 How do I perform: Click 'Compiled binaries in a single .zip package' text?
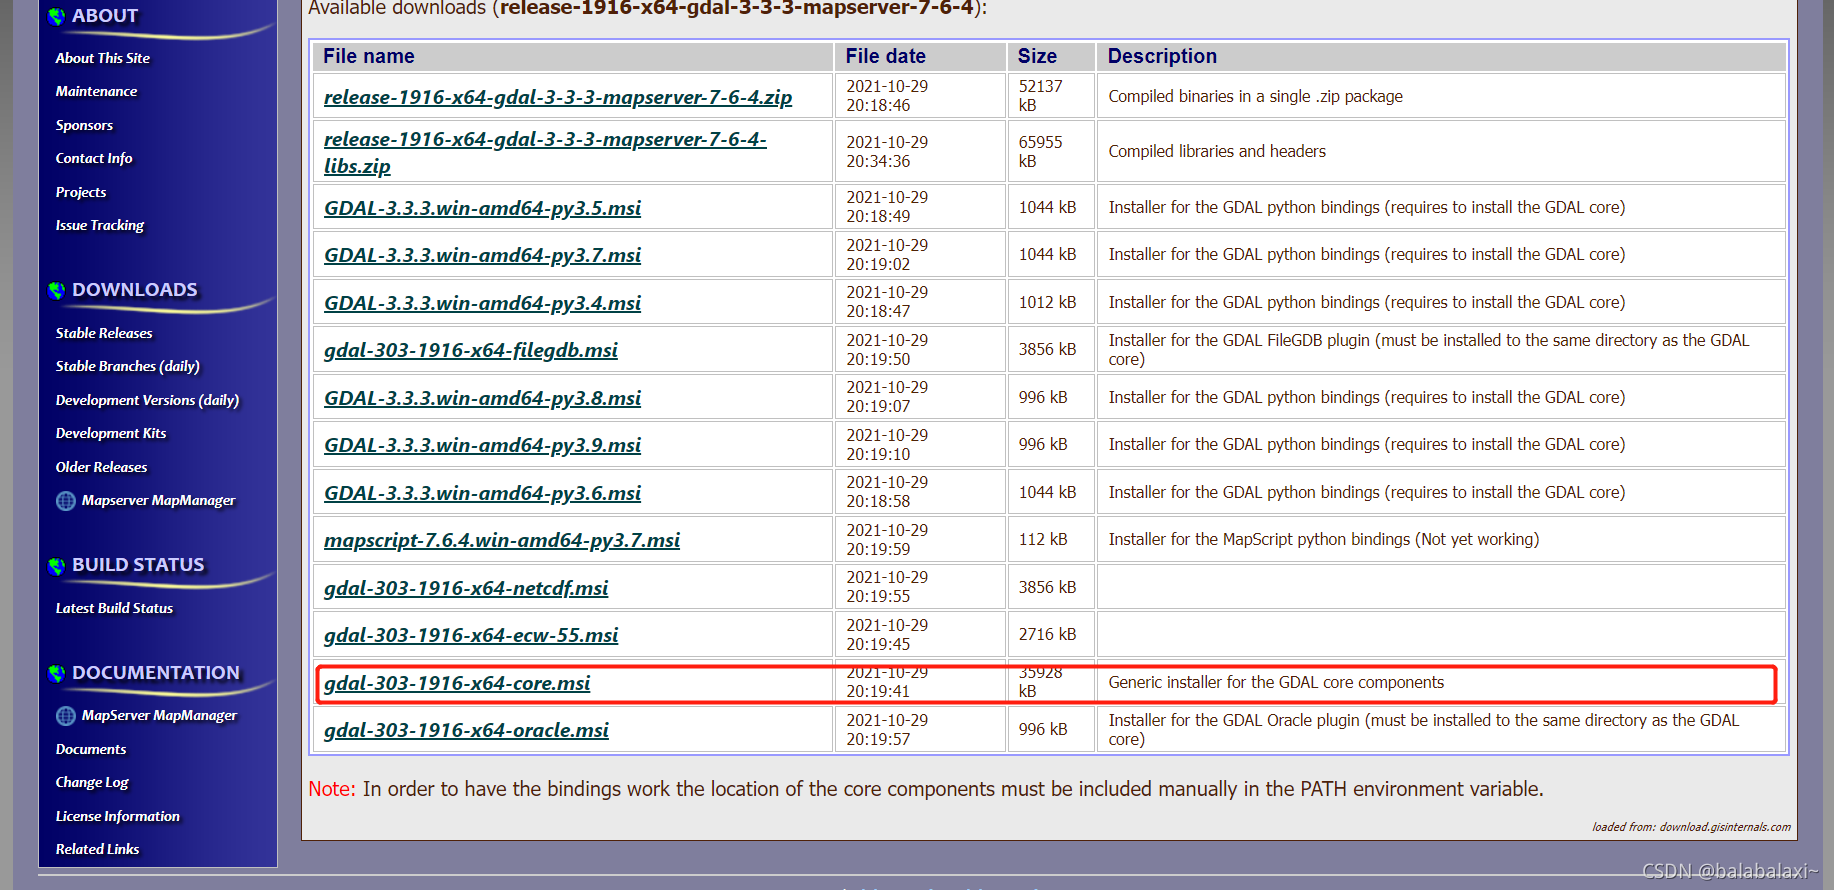[x=1255, y=96]
